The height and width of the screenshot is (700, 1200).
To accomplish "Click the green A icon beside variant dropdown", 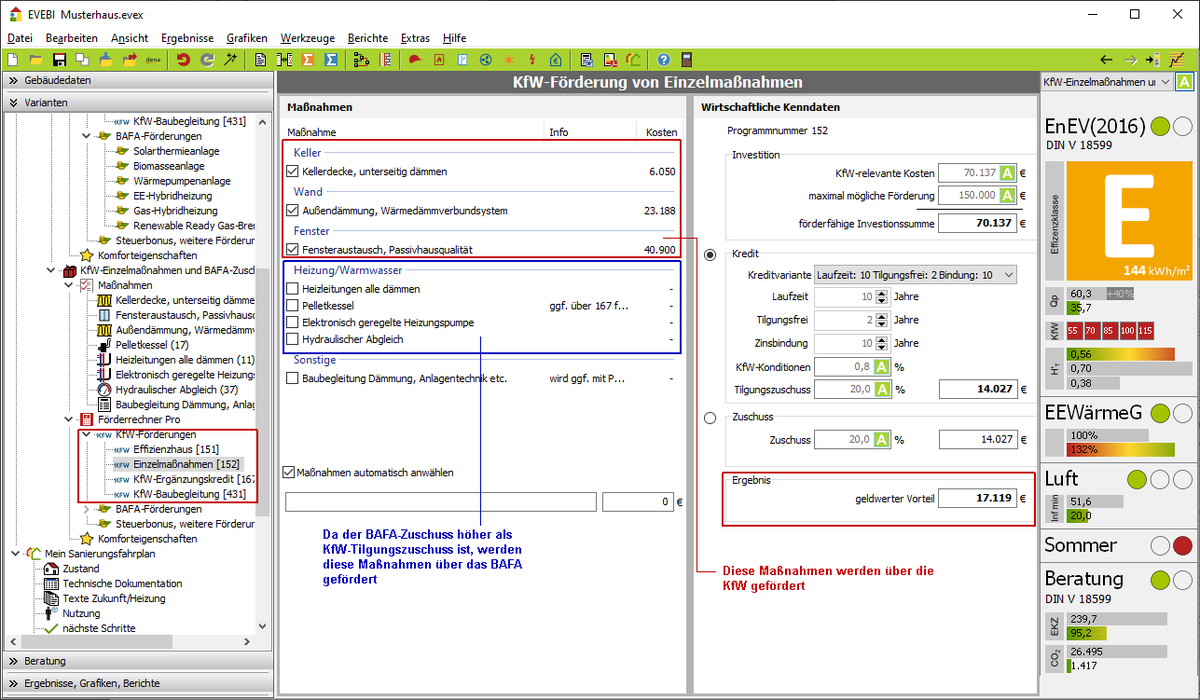I will pyautogui.click(x=1184, y=81).
